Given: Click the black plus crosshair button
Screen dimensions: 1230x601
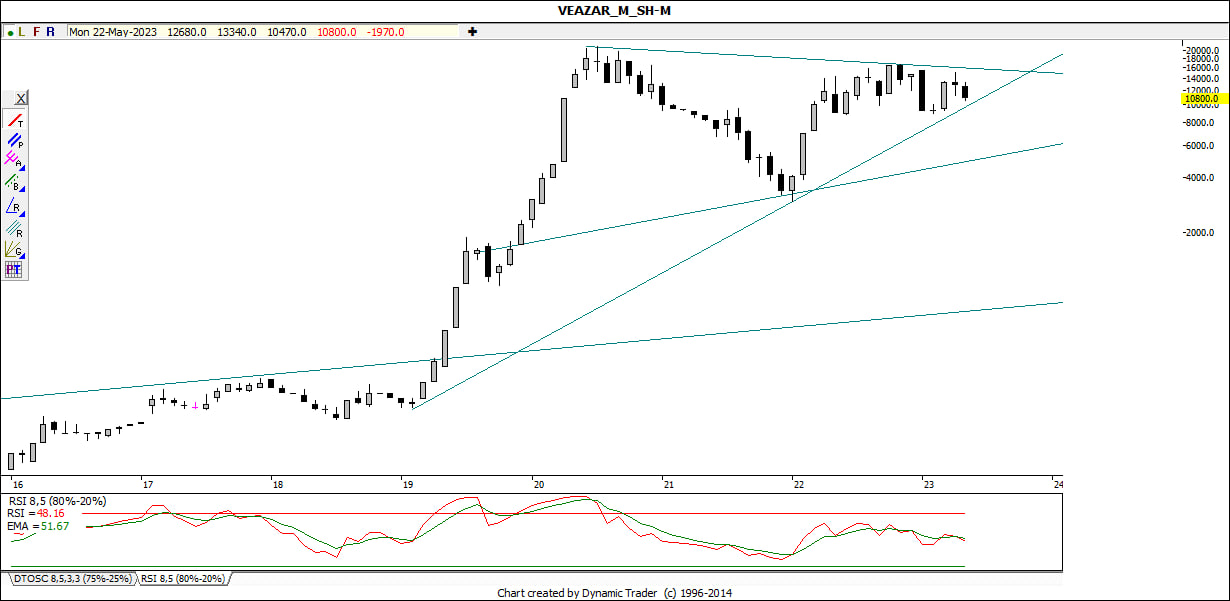Looking at the screenshot, I should [x=472, y=32].
